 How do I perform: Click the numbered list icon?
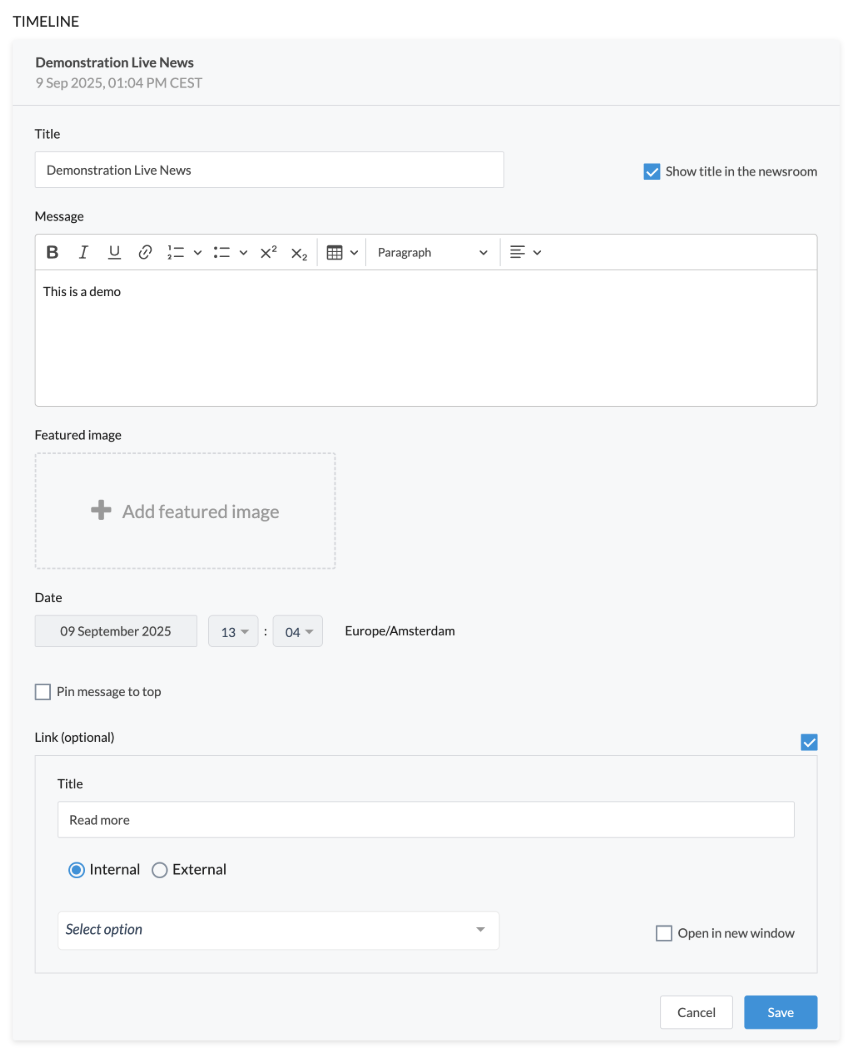[176, 253]
